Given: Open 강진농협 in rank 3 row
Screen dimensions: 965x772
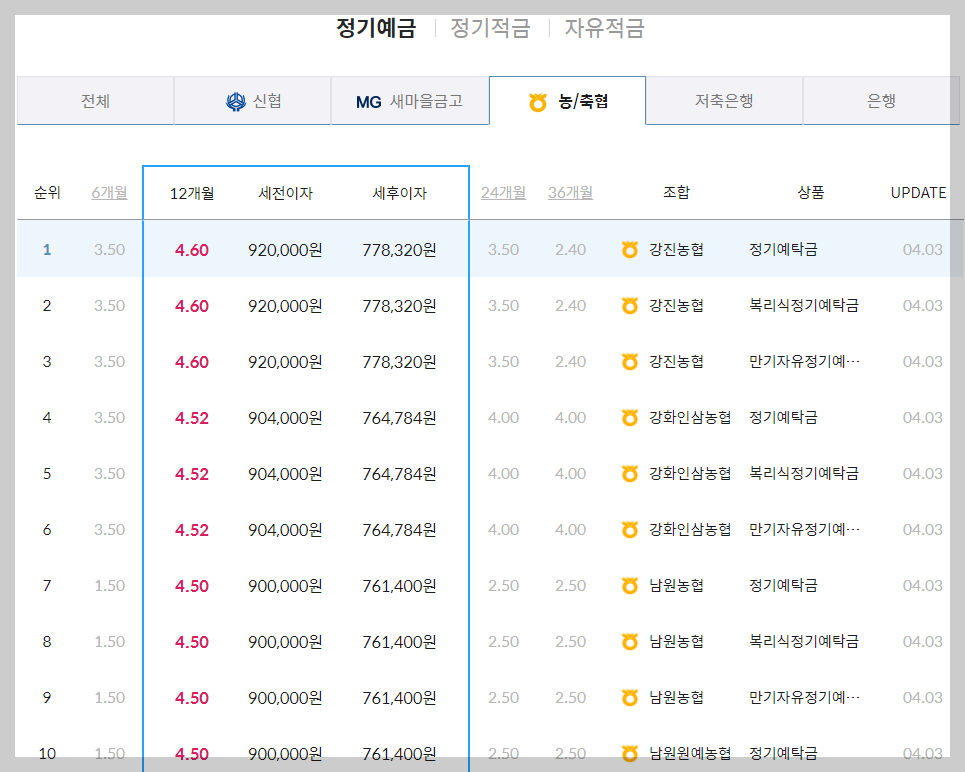Looking at the screenshot, I should coord(676,361).
